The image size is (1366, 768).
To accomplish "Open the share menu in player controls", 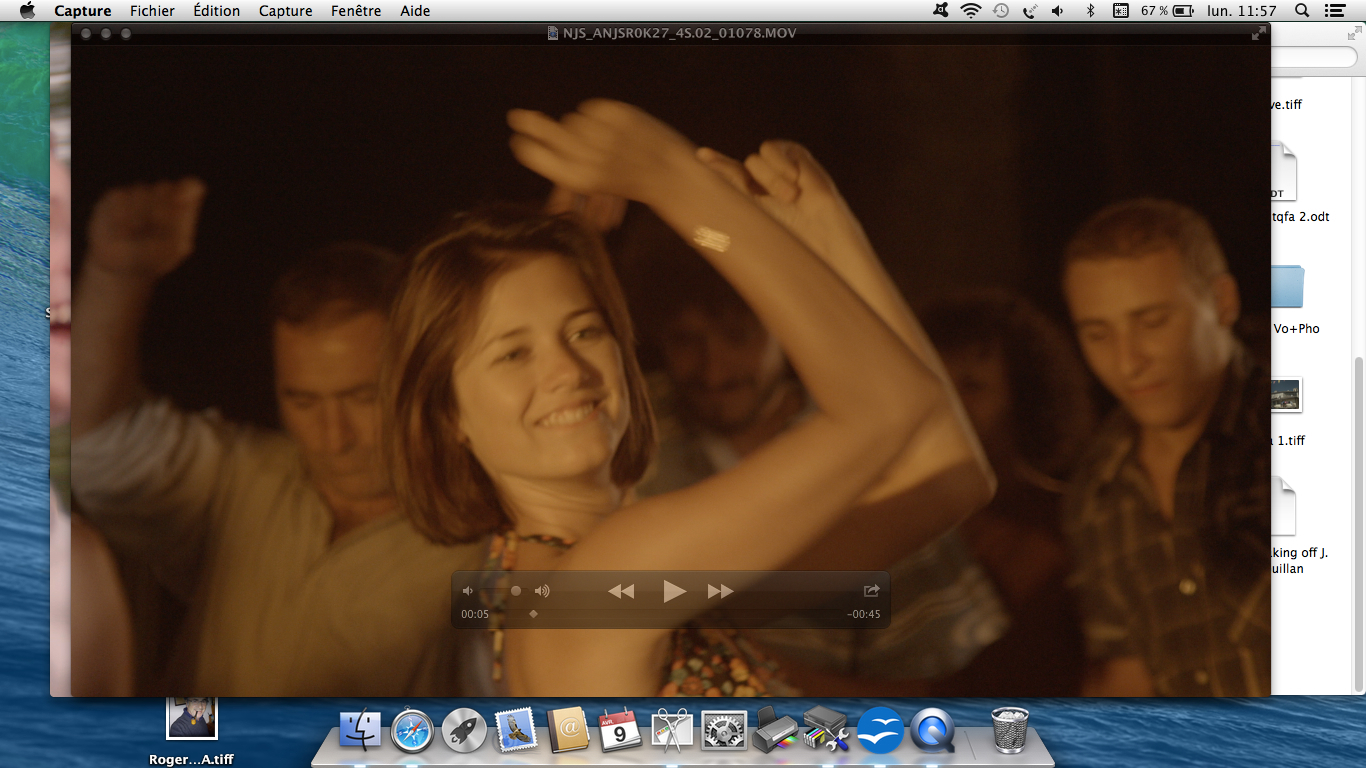I will click(871, 591).
